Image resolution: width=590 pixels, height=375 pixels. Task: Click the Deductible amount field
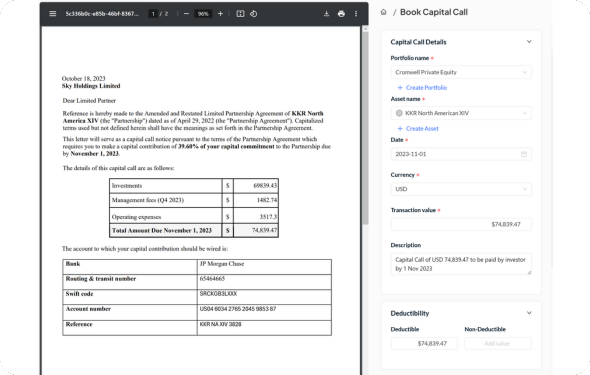(424, 343)
